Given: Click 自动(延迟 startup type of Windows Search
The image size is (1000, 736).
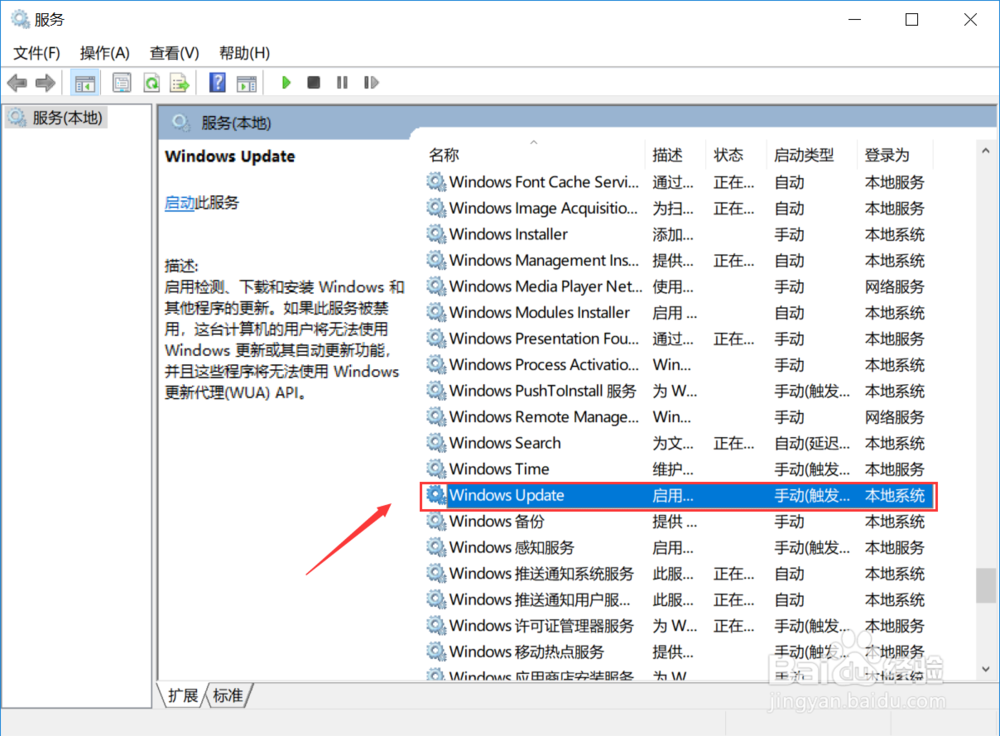Looking at the screenshot, I should pyautogui.click(x=812, y=443).
